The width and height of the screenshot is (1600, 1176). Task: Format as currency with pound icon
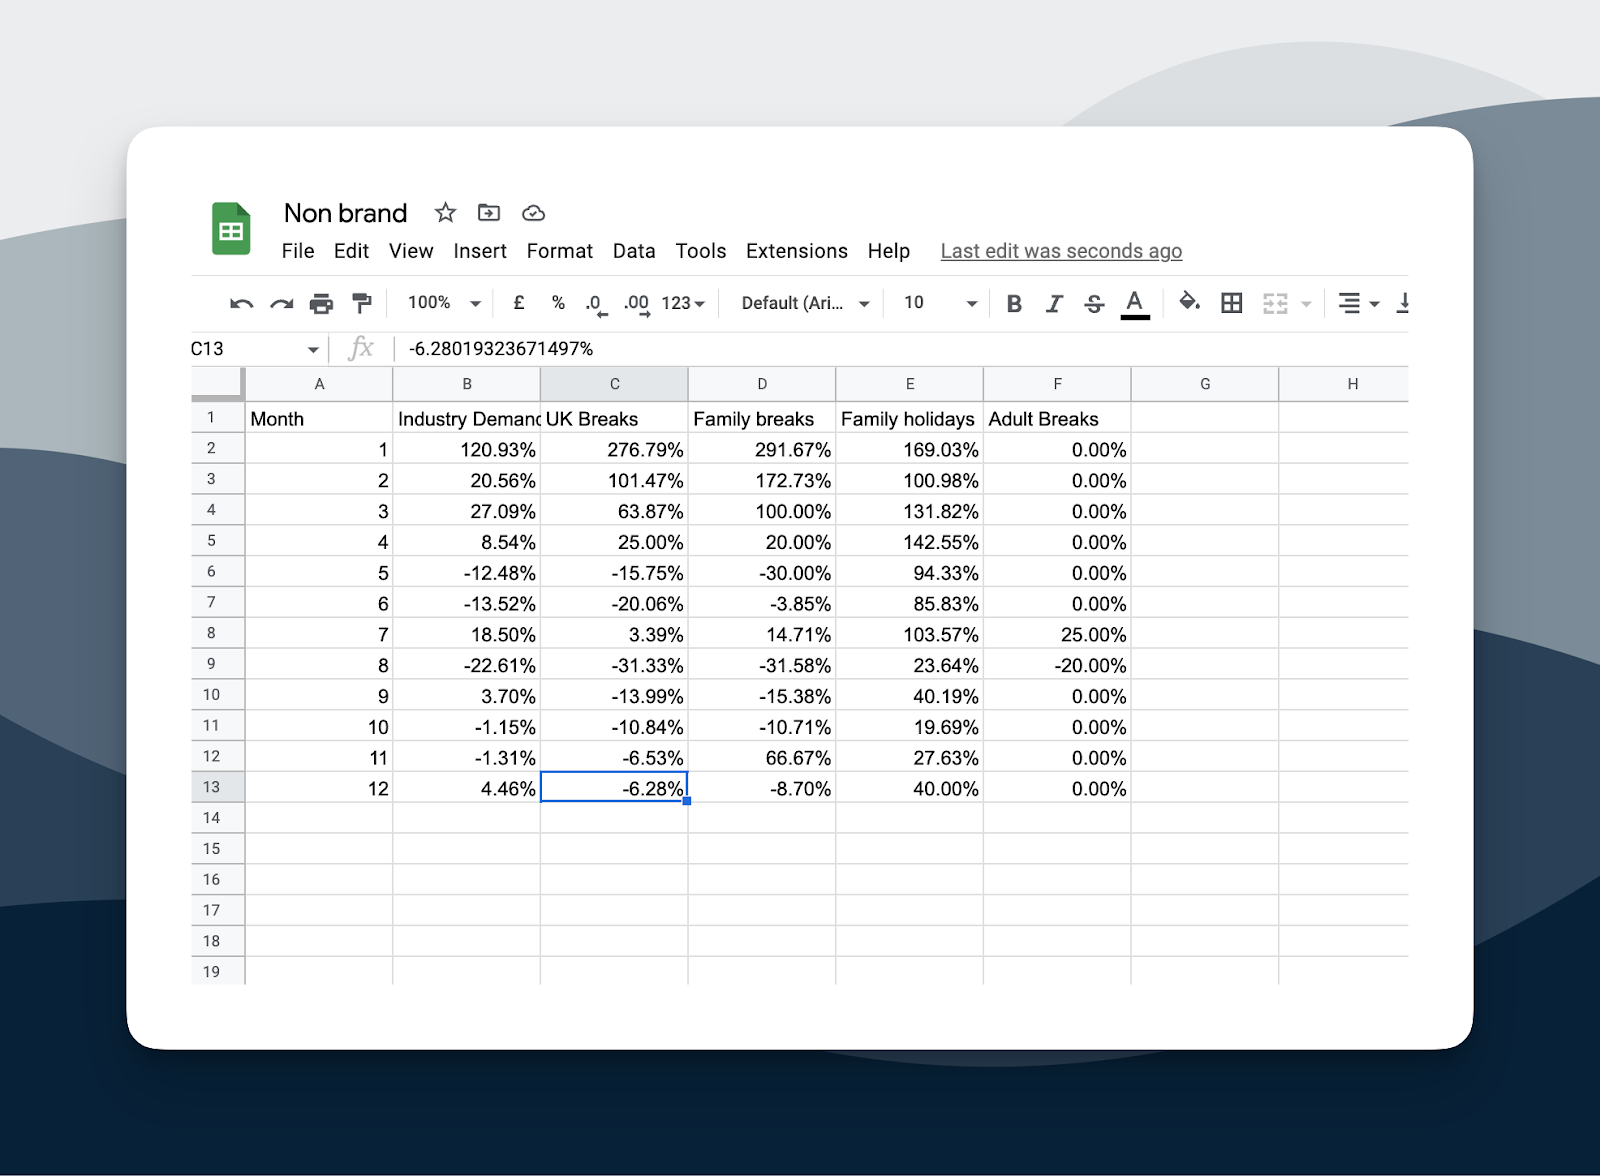click(519, 302)
